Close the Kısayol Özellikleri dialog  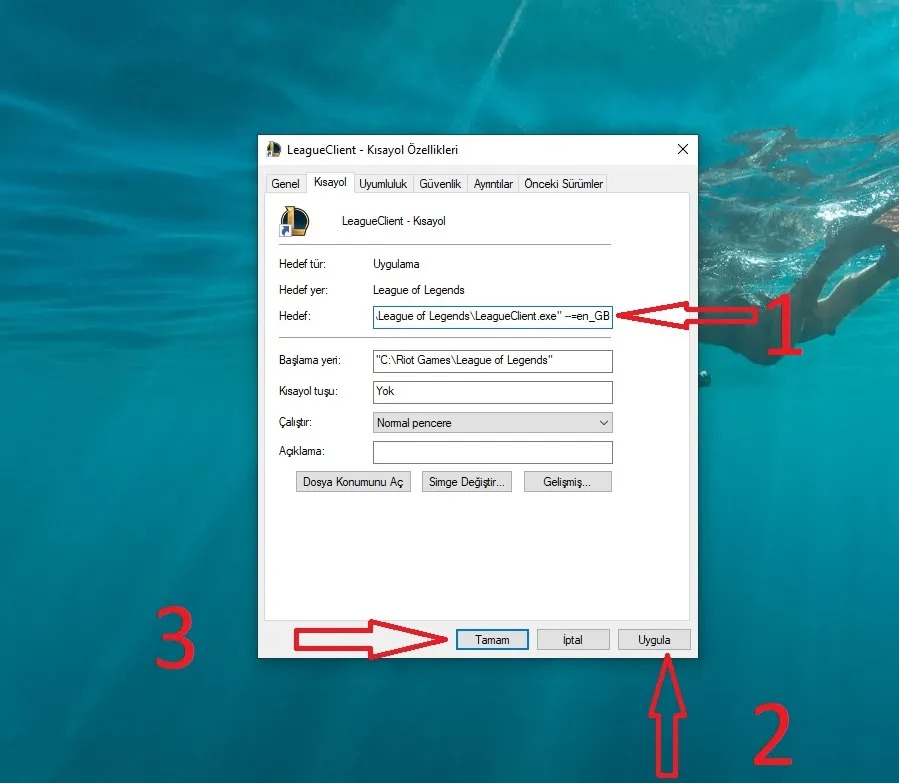683,150
